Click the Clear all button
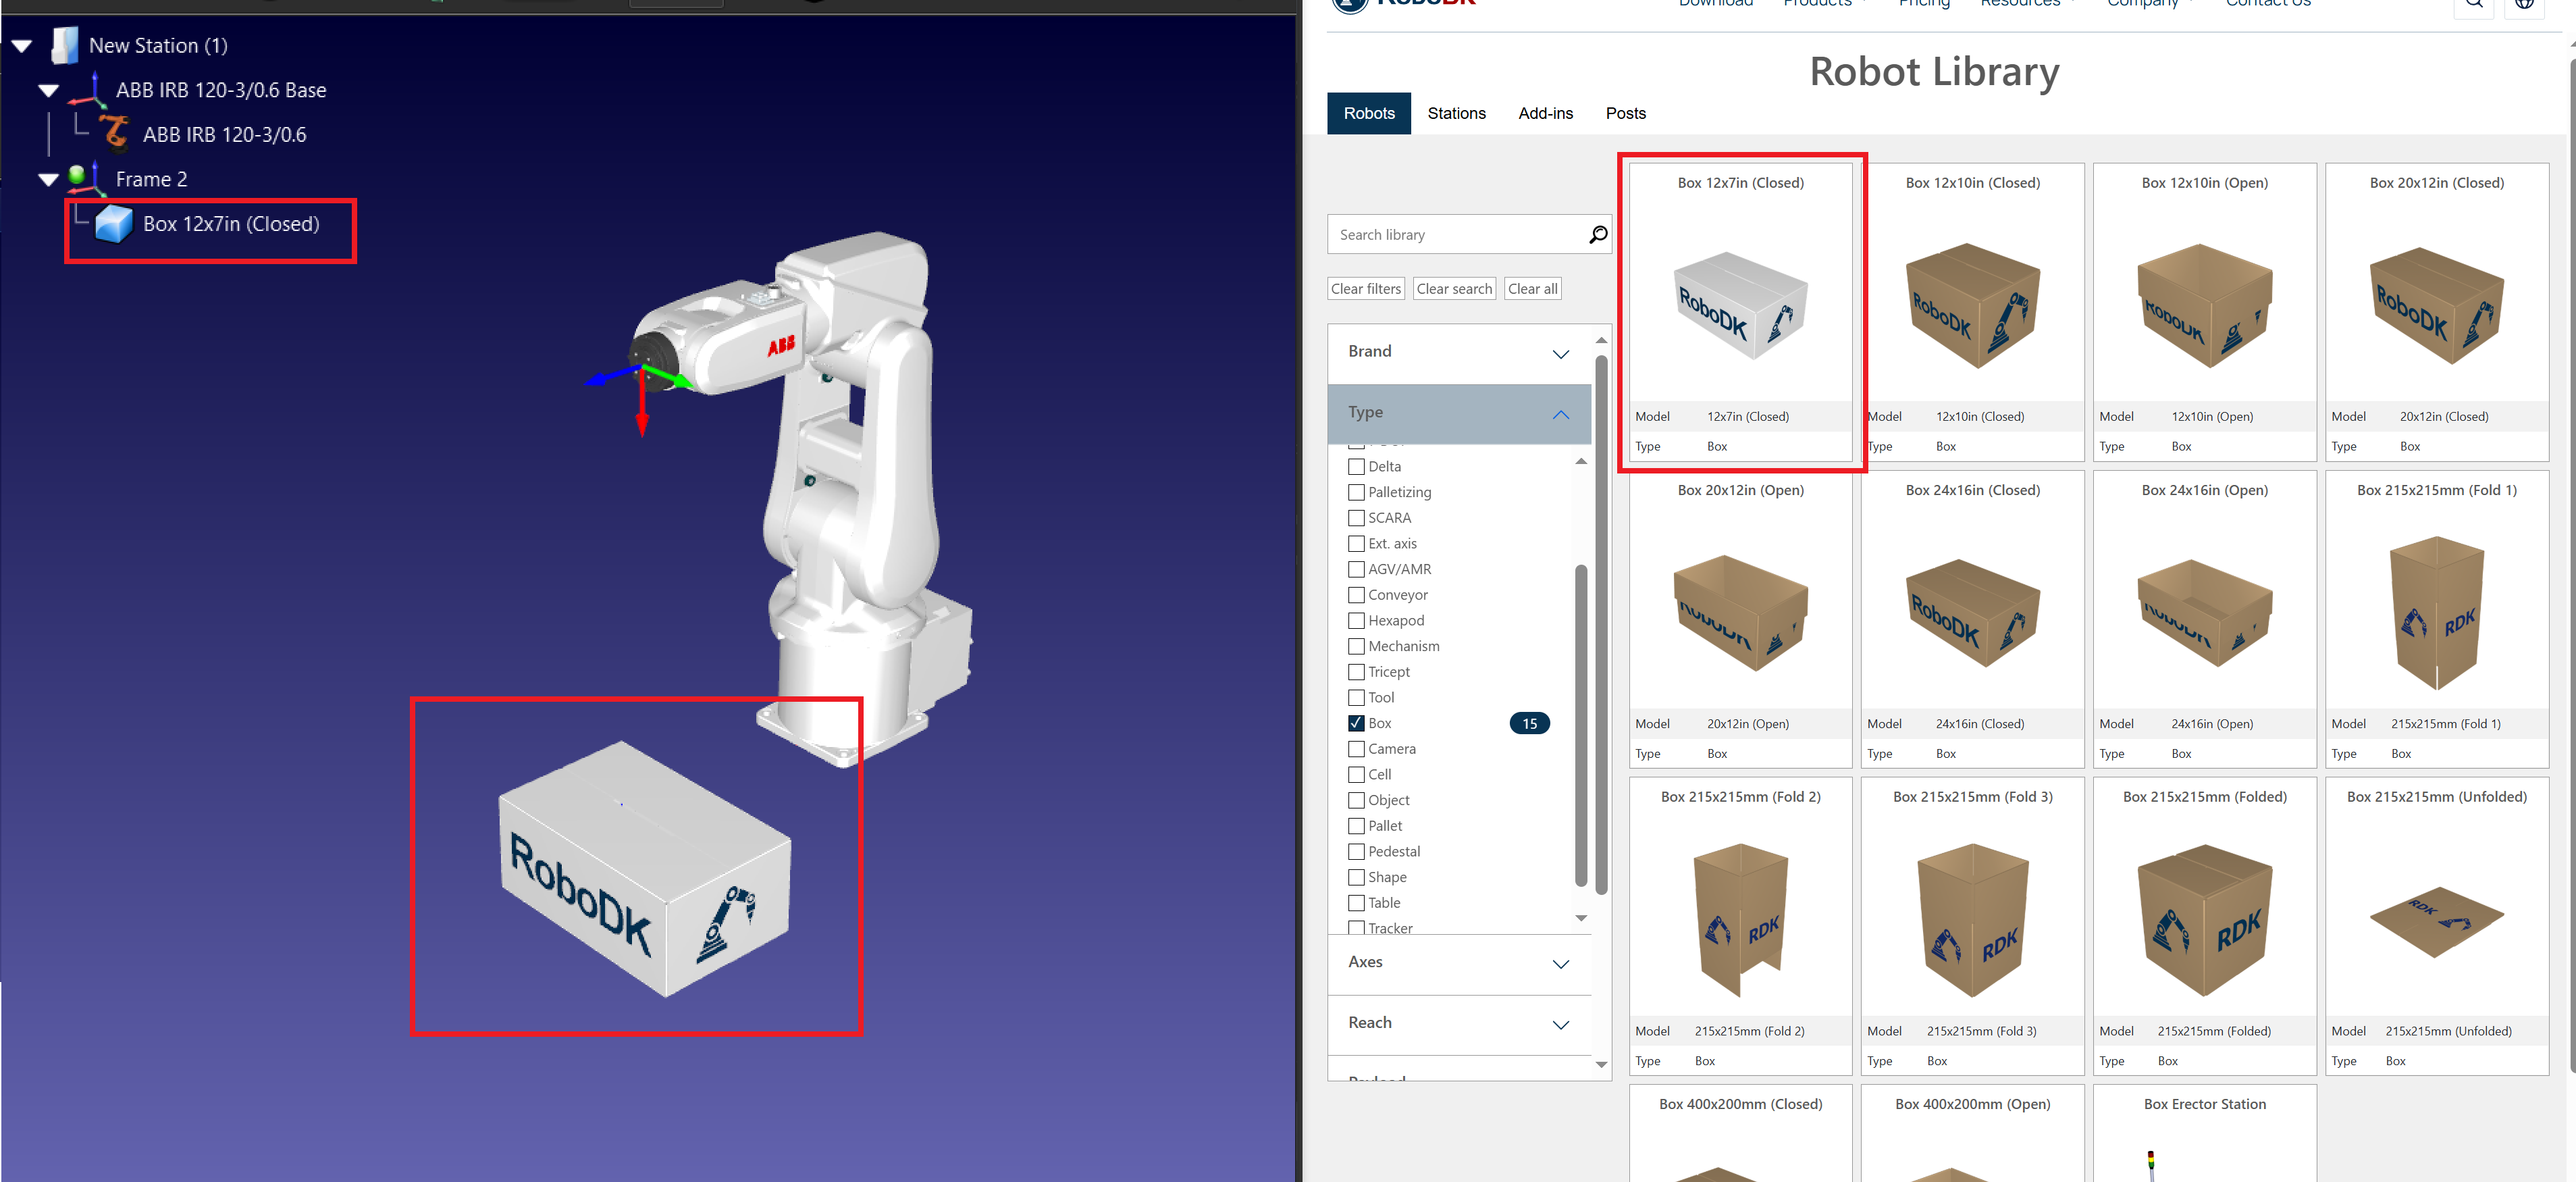This screenshot has width=2576, height=1182. coord(1532,288)
